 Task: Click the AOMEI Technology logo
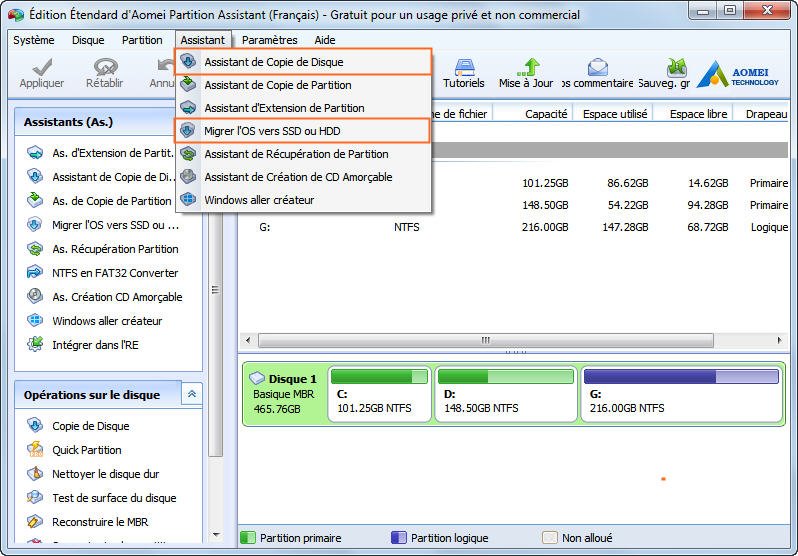[737, 74]
